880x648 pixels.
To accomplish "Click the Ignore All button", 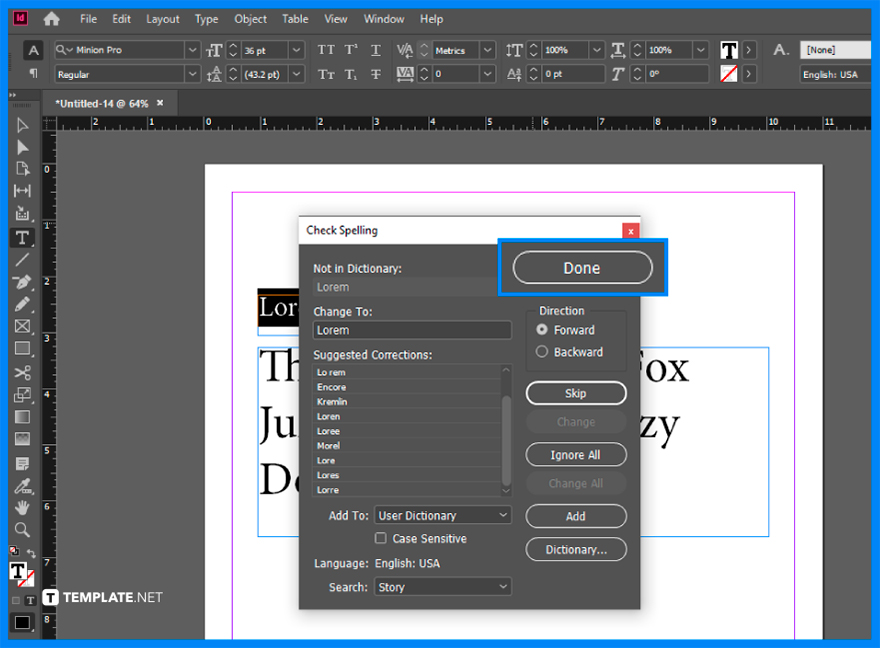I will point(576,455).
